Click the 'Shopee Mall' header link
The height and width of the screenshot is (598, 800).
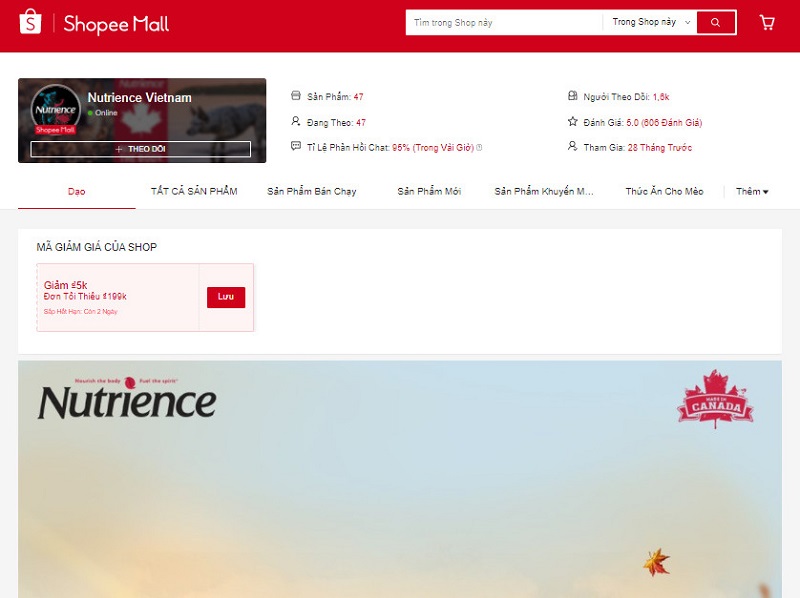116,24
